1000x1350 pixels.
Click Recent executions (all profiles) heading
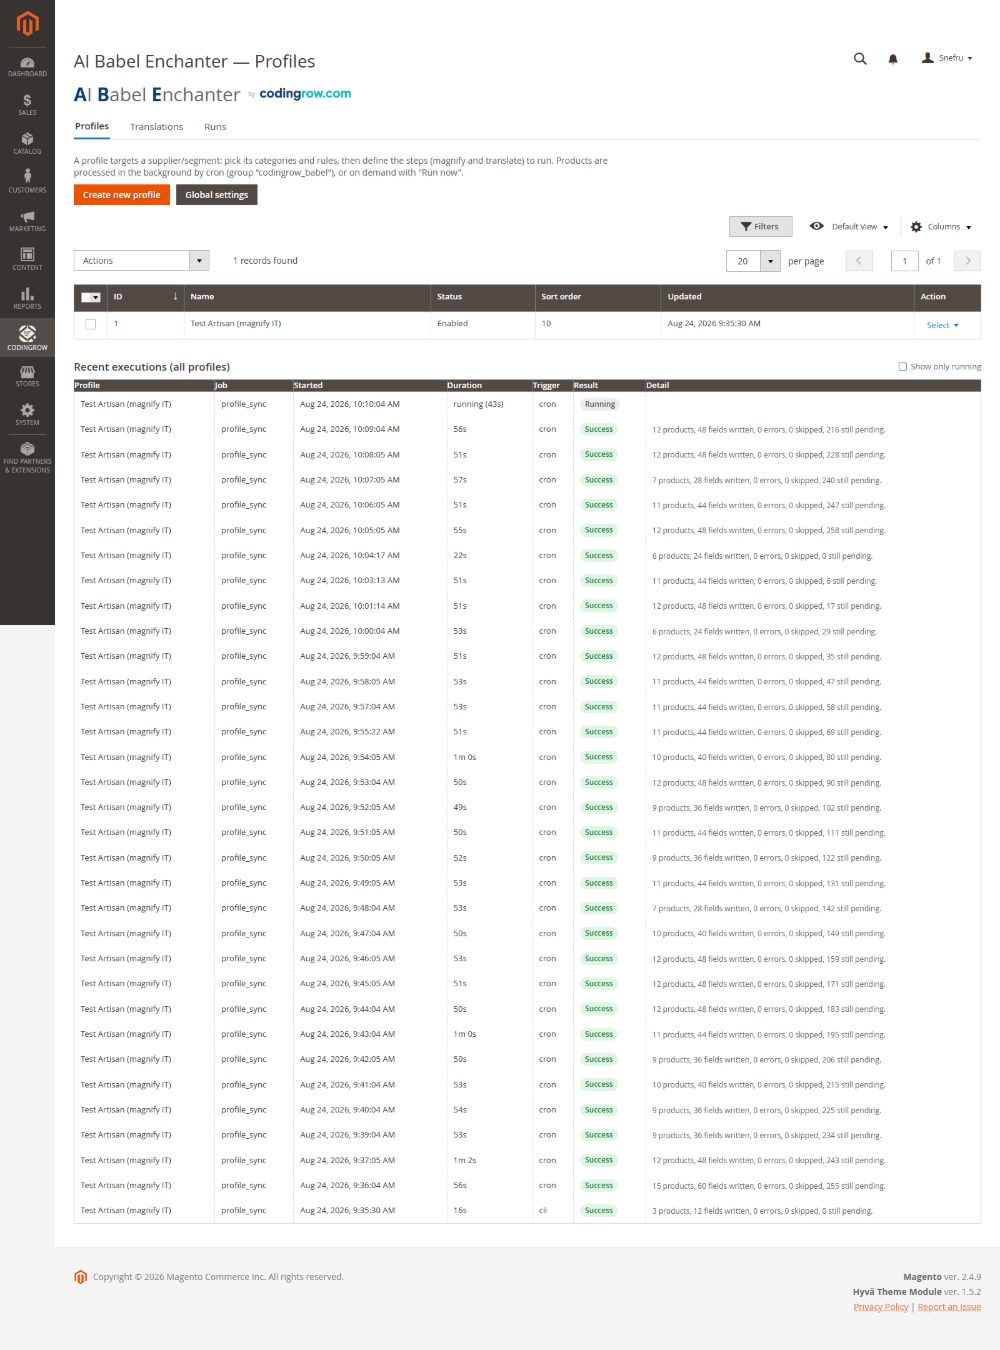point(152,367)
